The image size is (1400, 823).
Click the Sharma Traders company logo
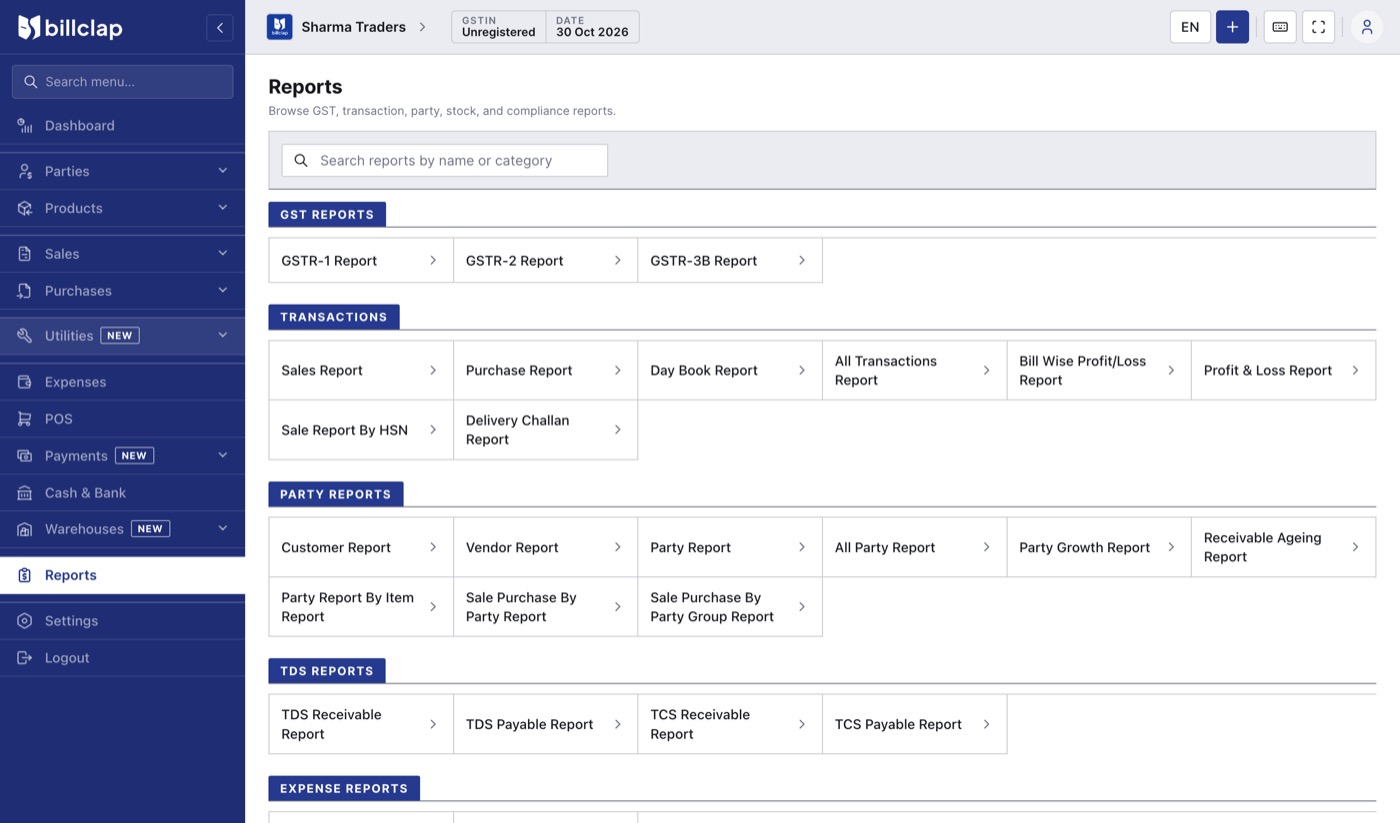click(279, 27)
